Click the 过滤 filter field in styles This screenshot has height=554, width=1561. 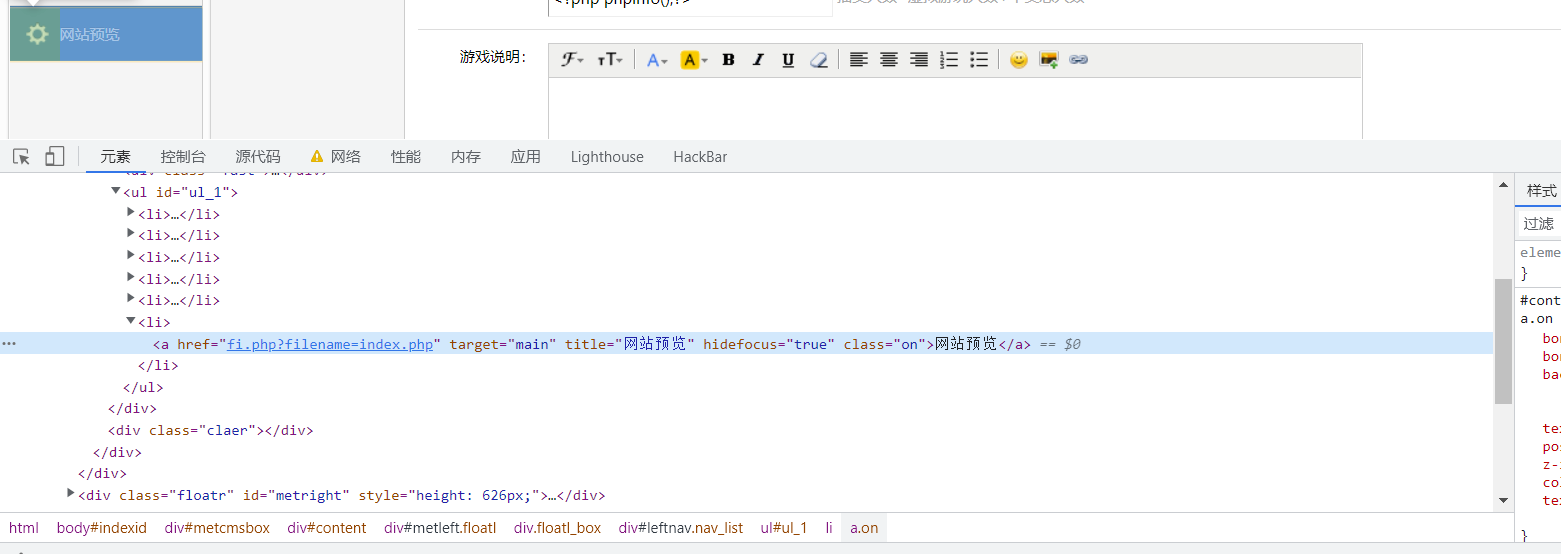[x=1539, y=223]
